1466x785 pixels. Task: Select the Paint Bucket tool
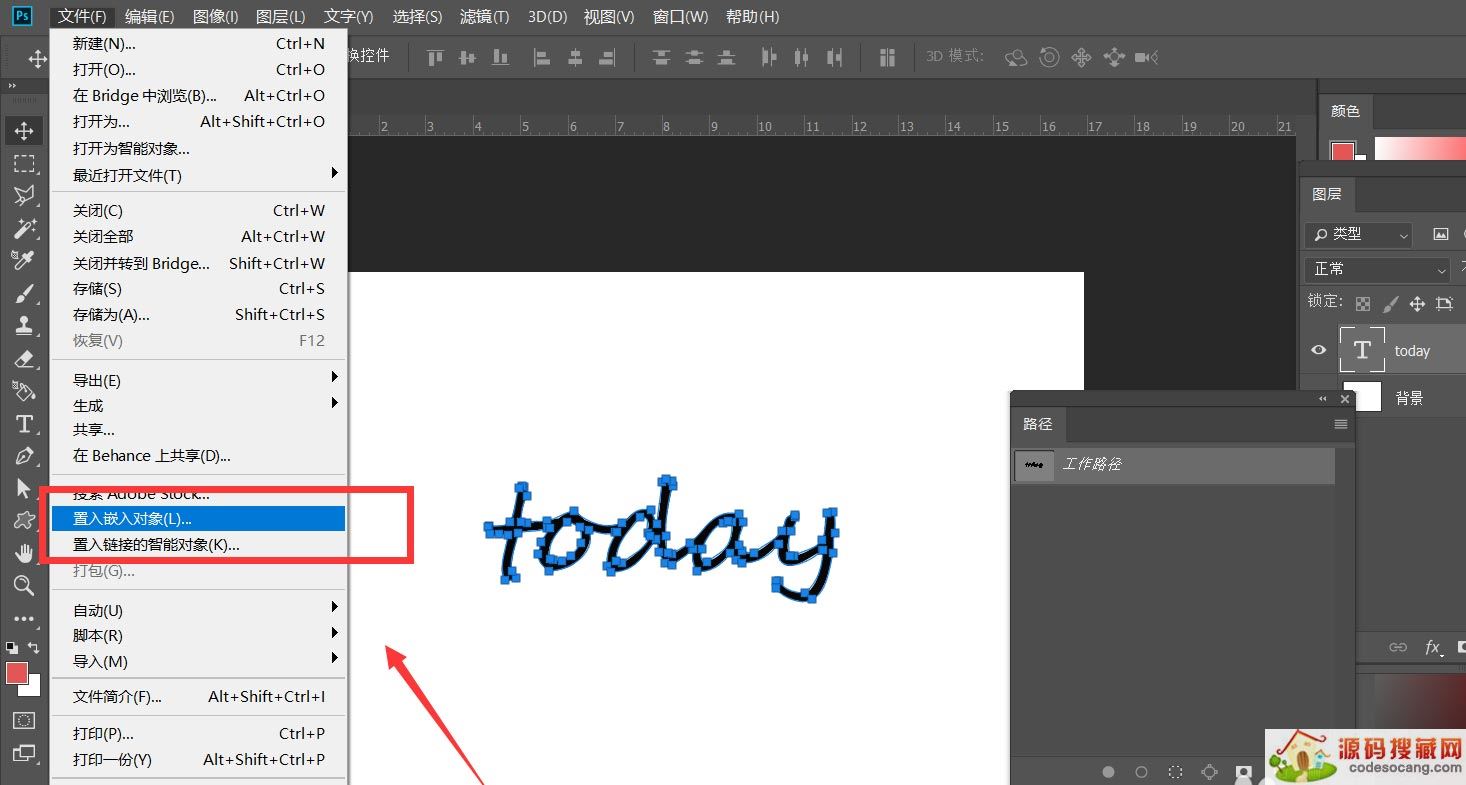coord(24,390)
